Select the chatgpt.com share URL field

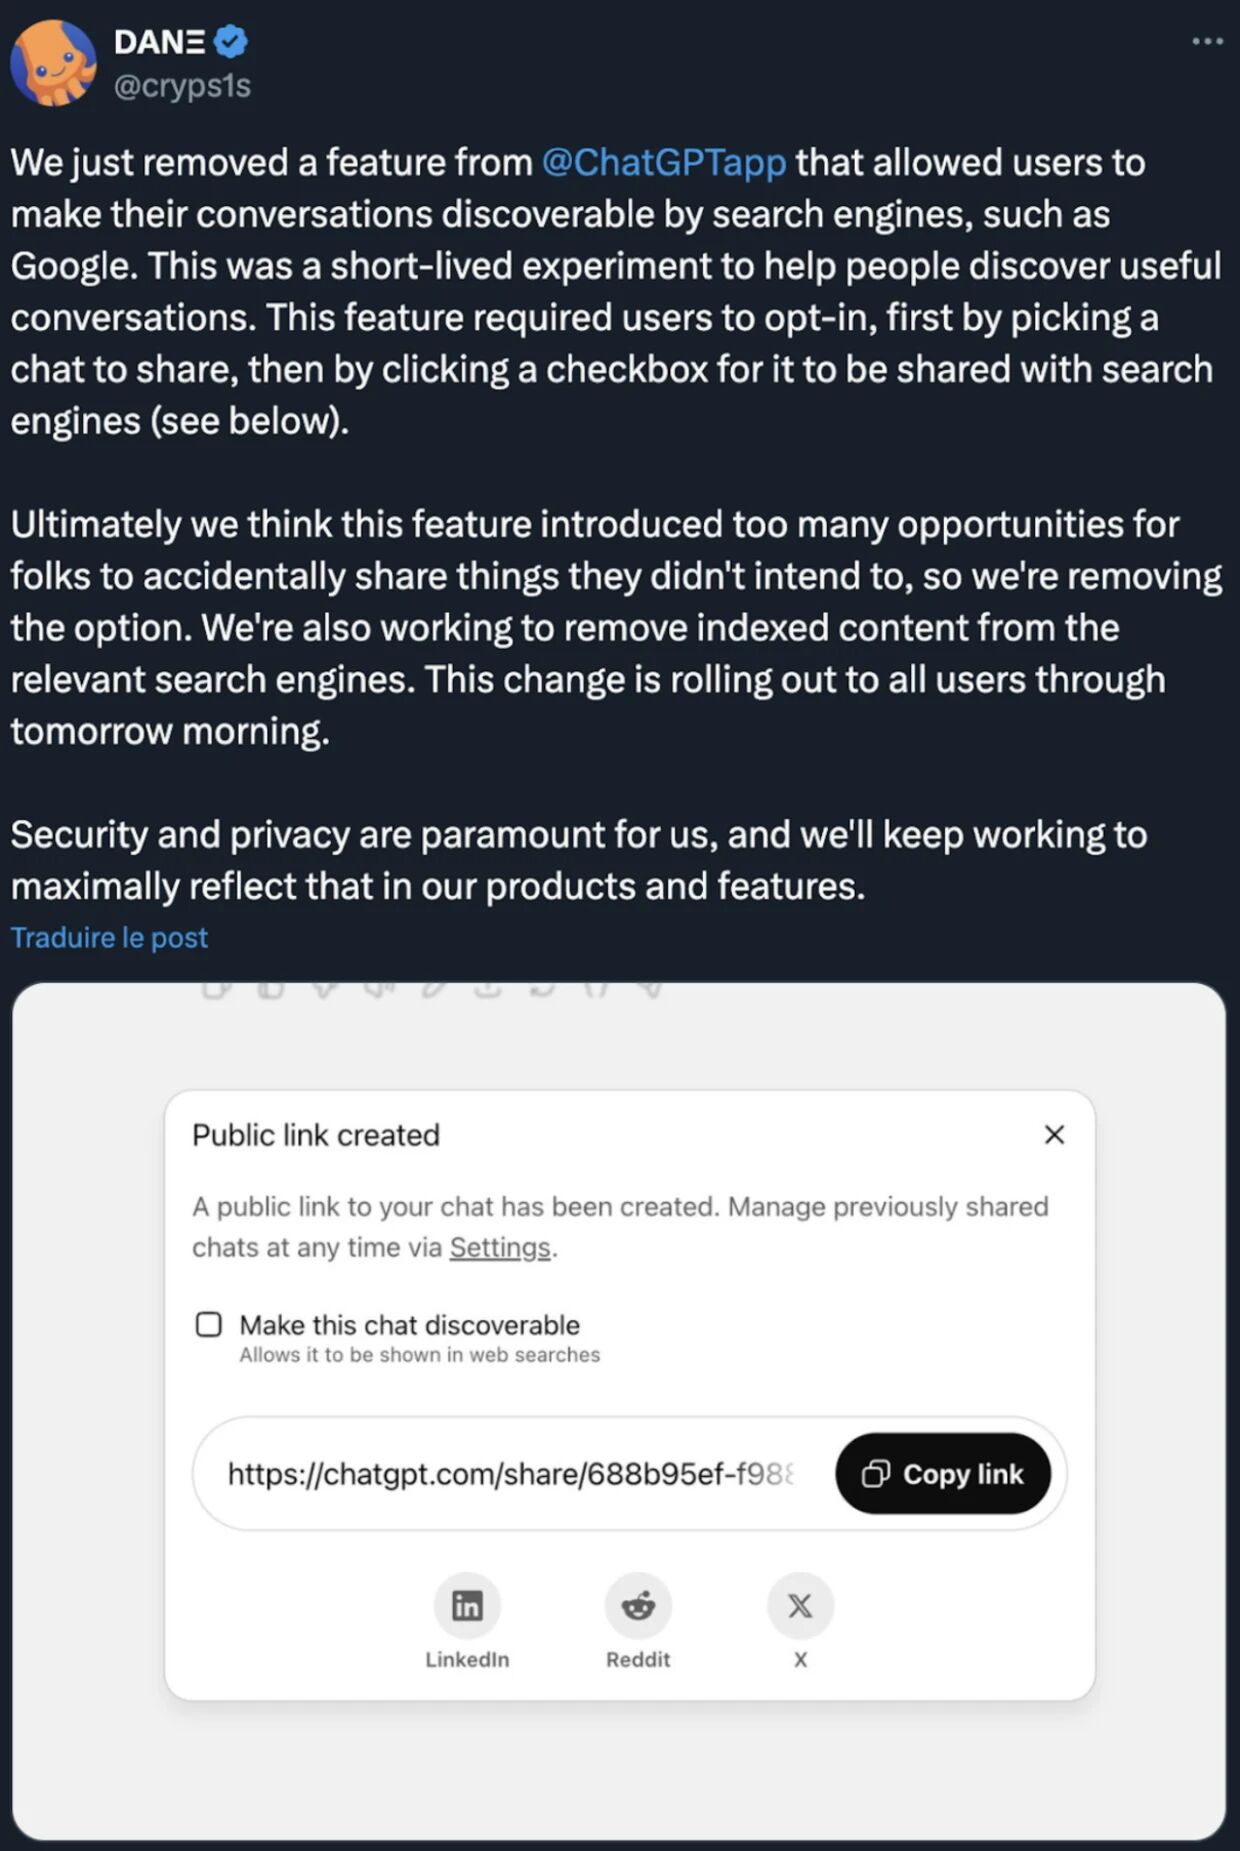511,1473
